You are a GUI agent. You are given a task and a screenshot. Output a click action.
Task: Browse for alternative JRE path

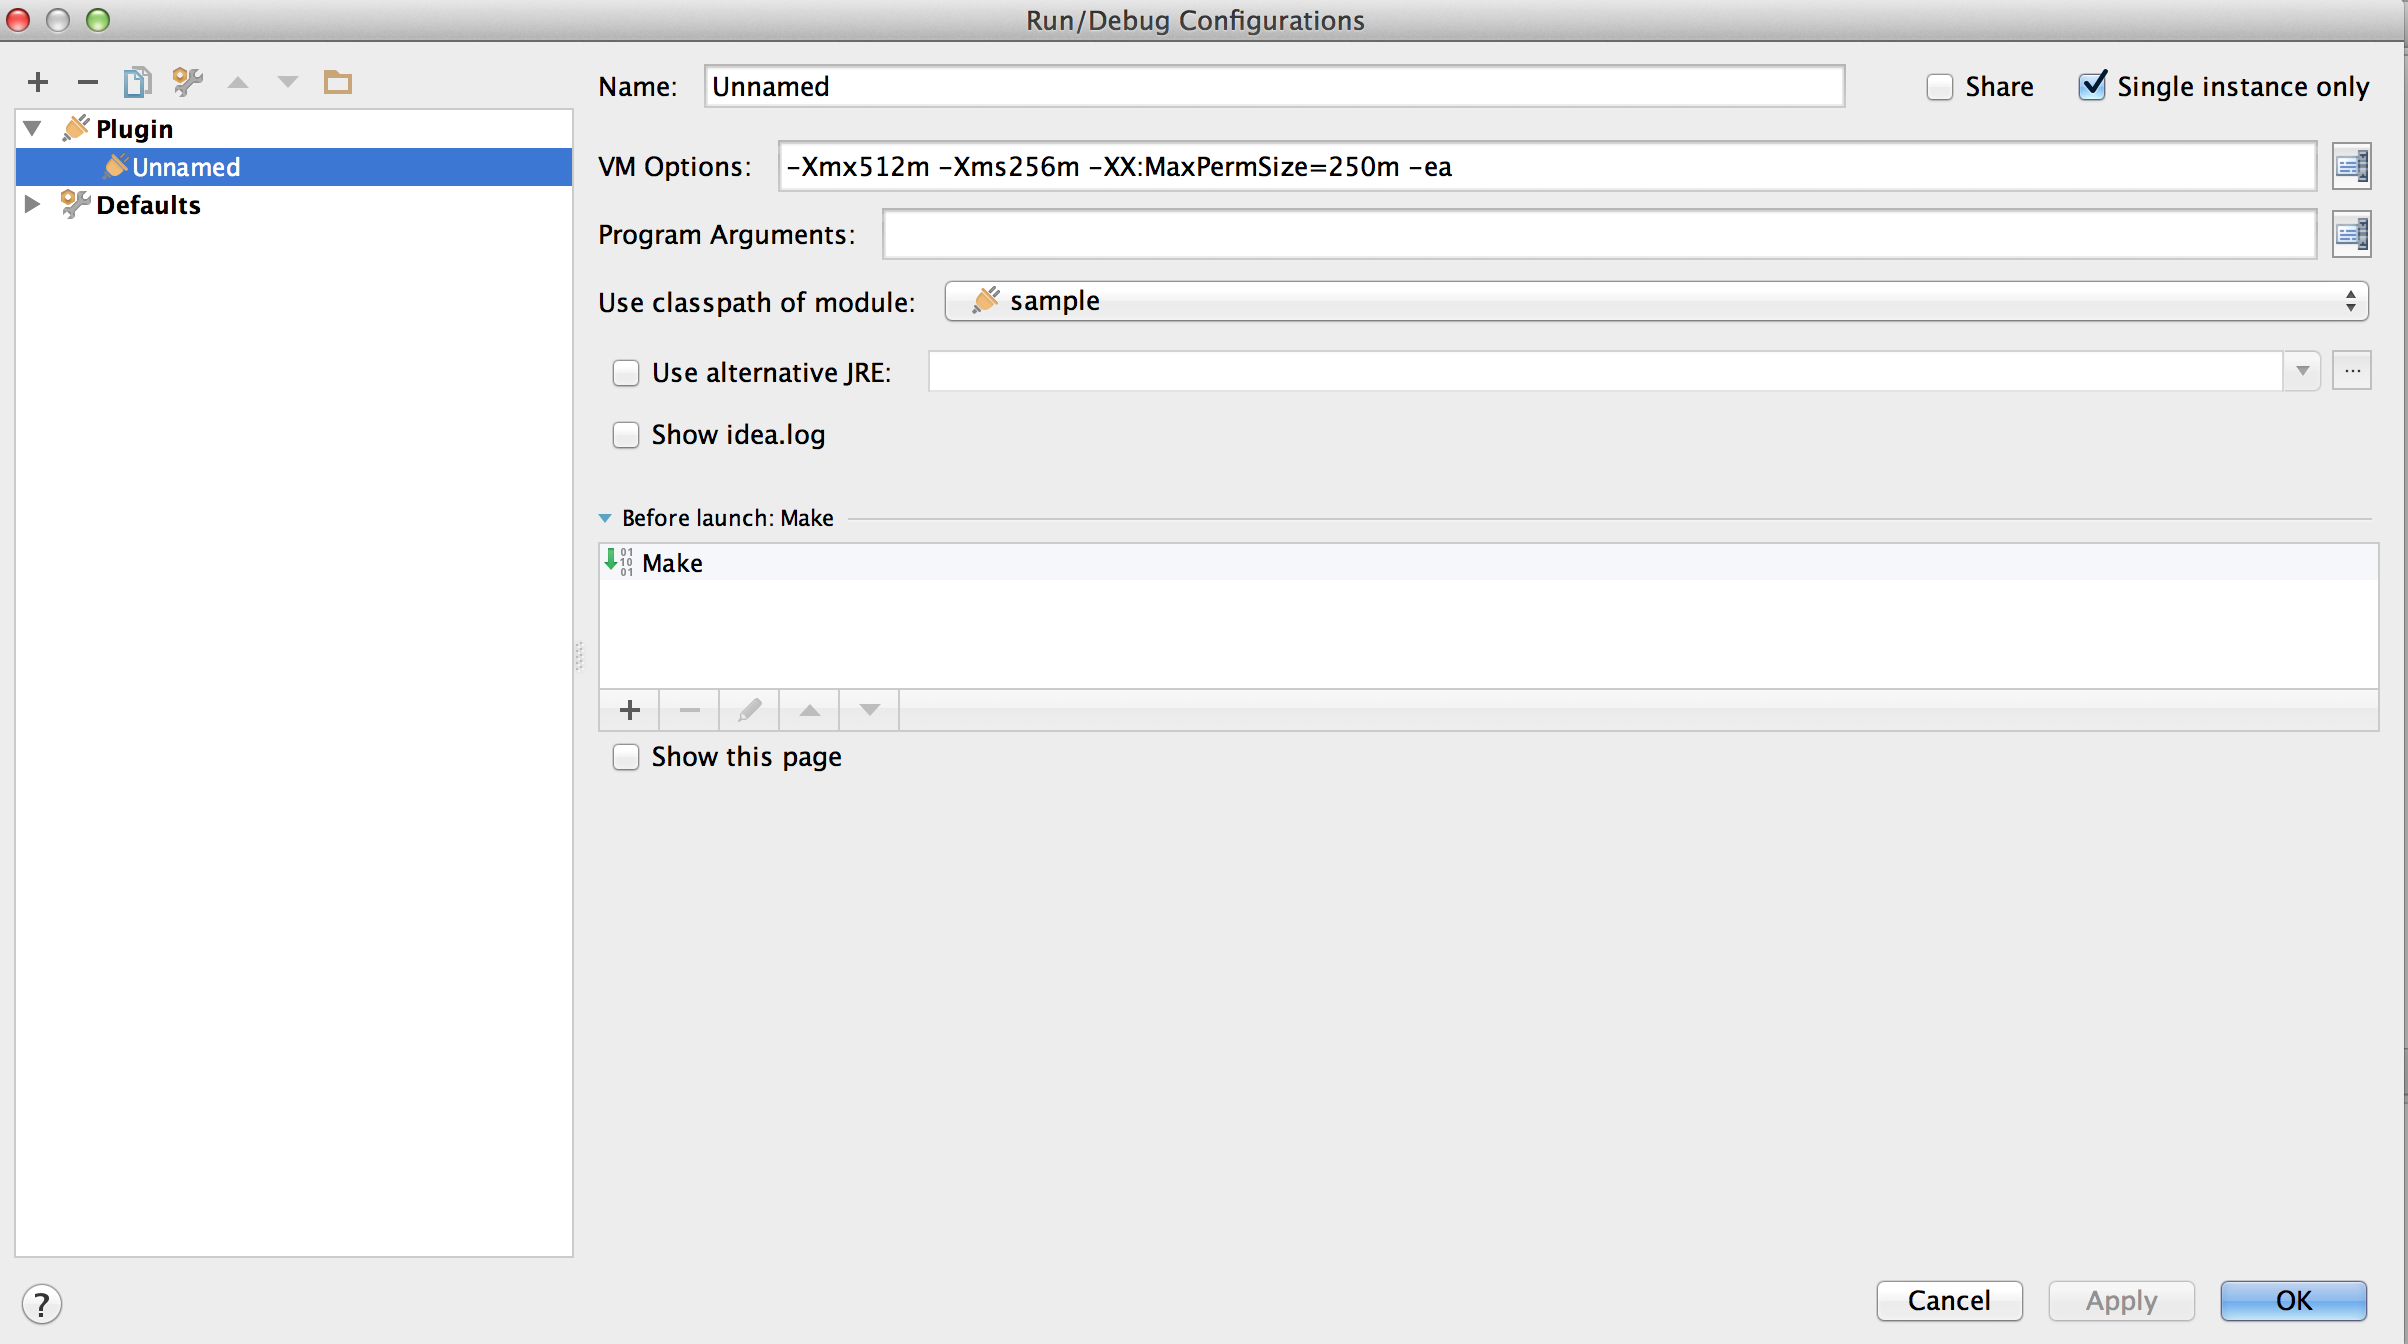point(2352,371)
